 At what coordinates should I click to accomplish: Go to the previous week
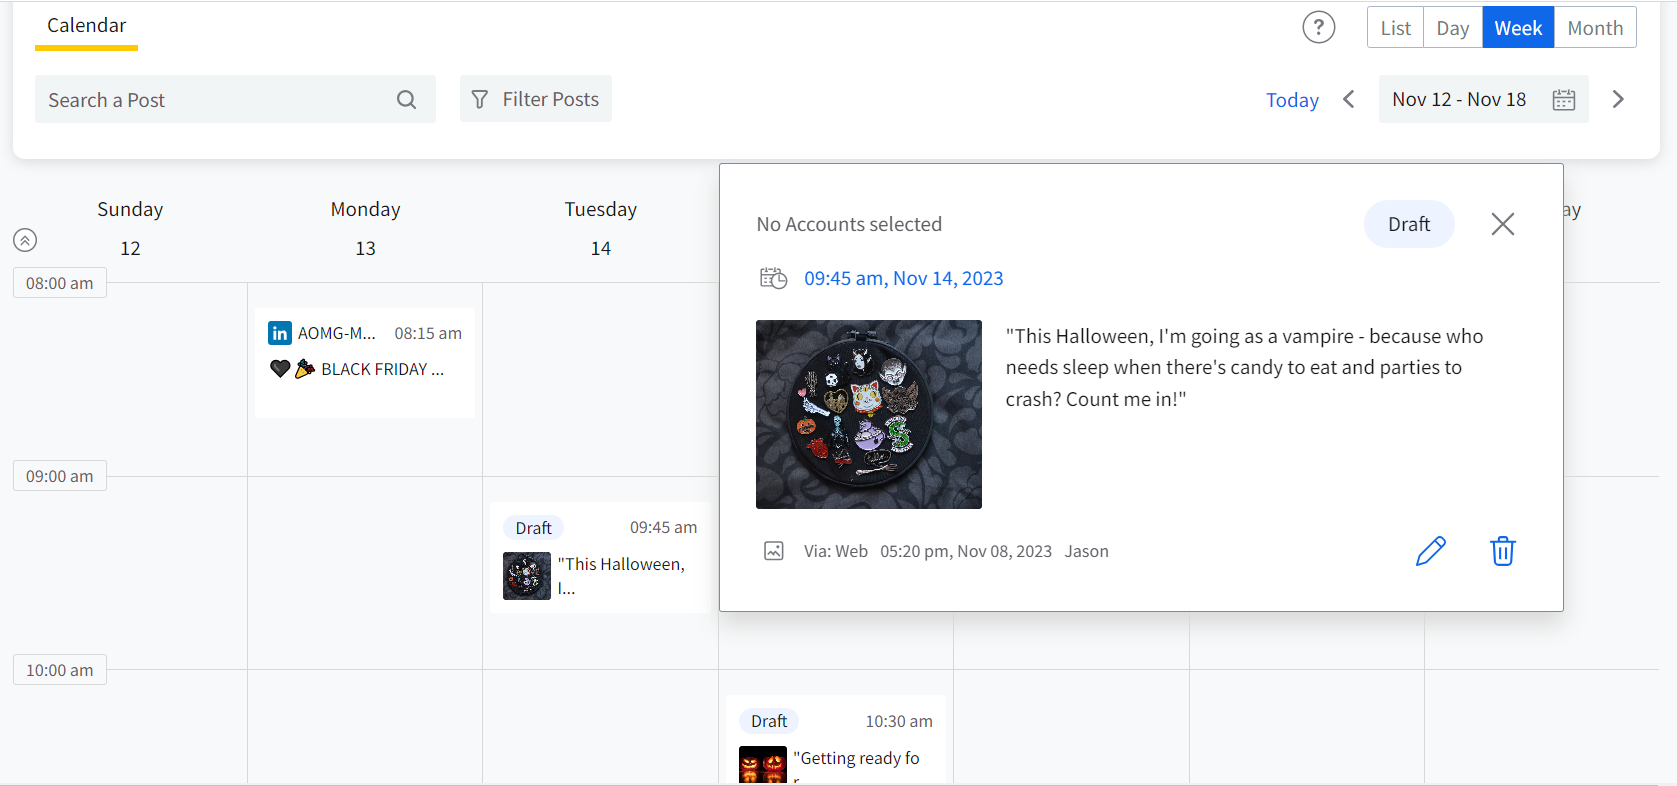pos(1349,99)
